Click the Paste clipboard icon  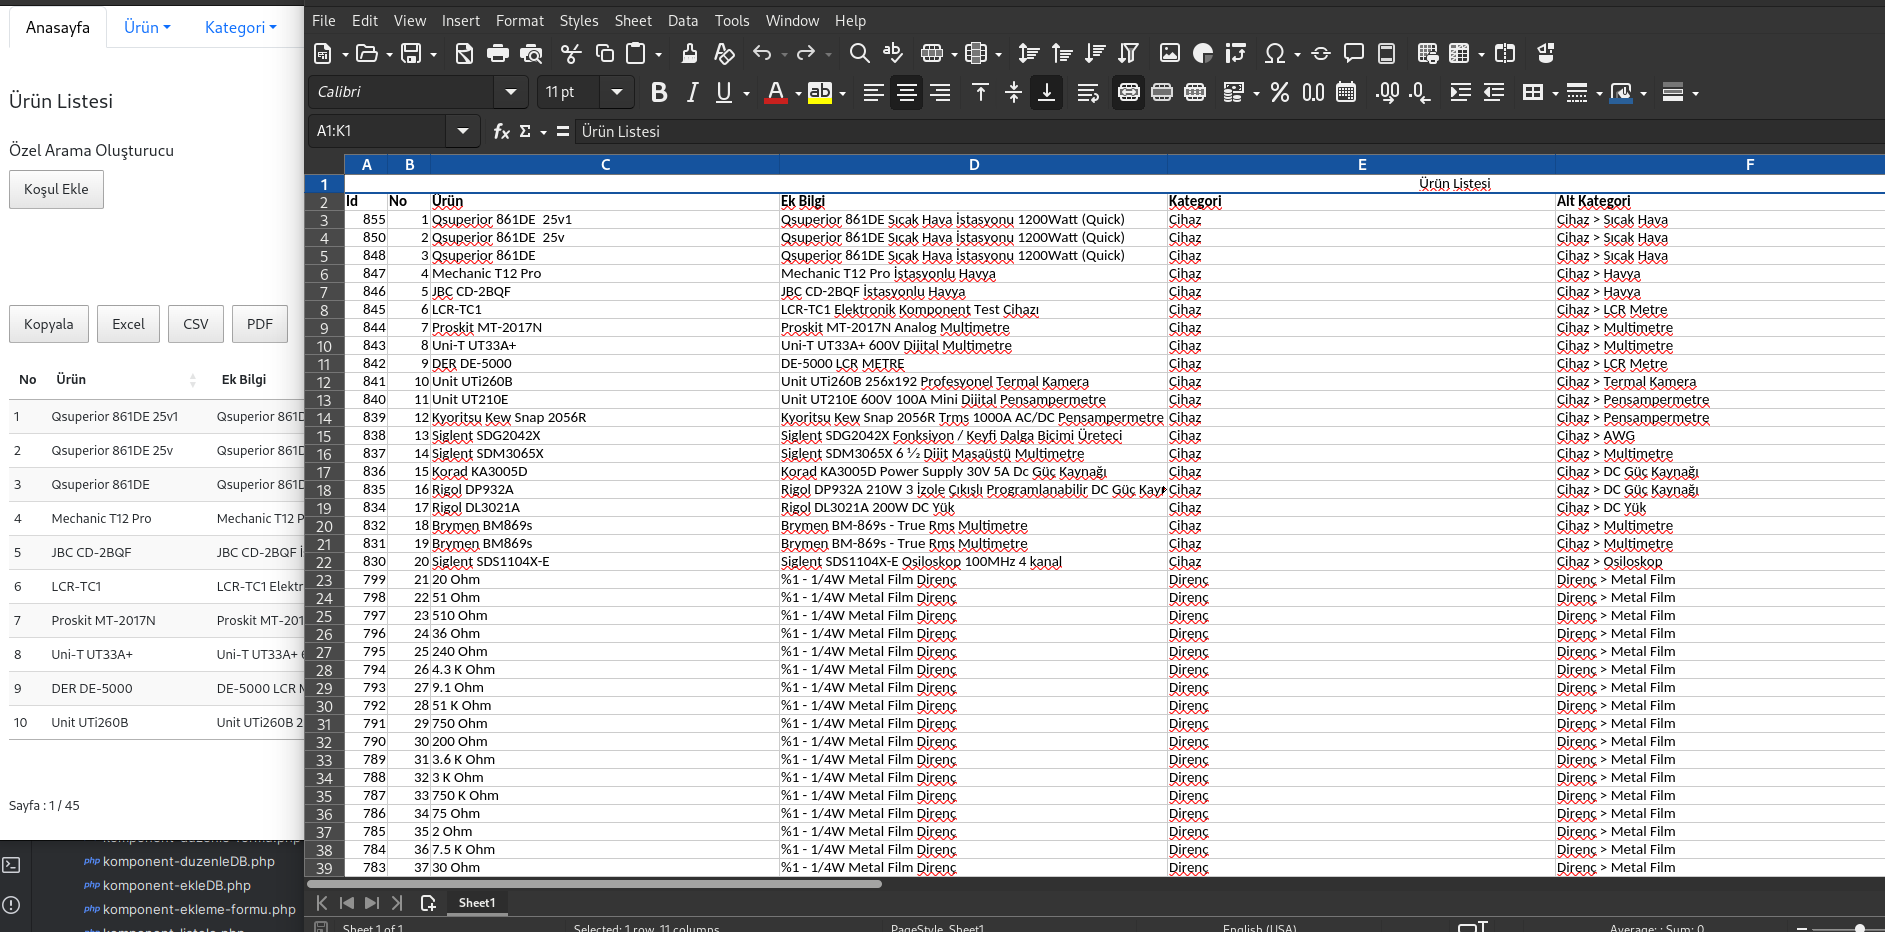click(636, 54)
